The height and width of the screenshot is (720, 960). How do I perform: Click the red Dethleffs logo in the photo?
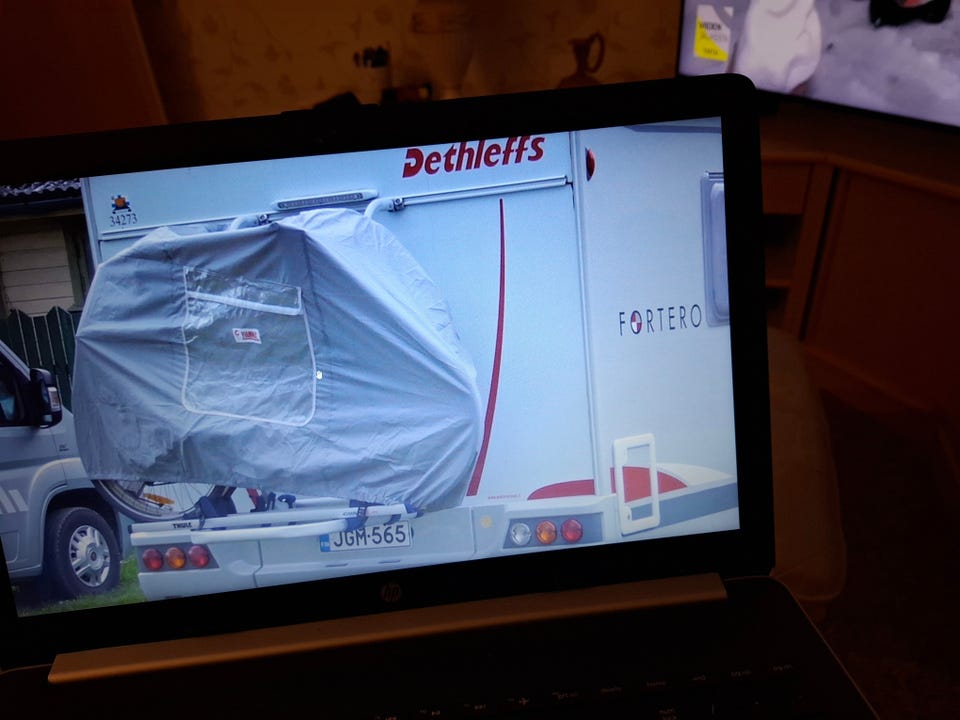[473, 156]
